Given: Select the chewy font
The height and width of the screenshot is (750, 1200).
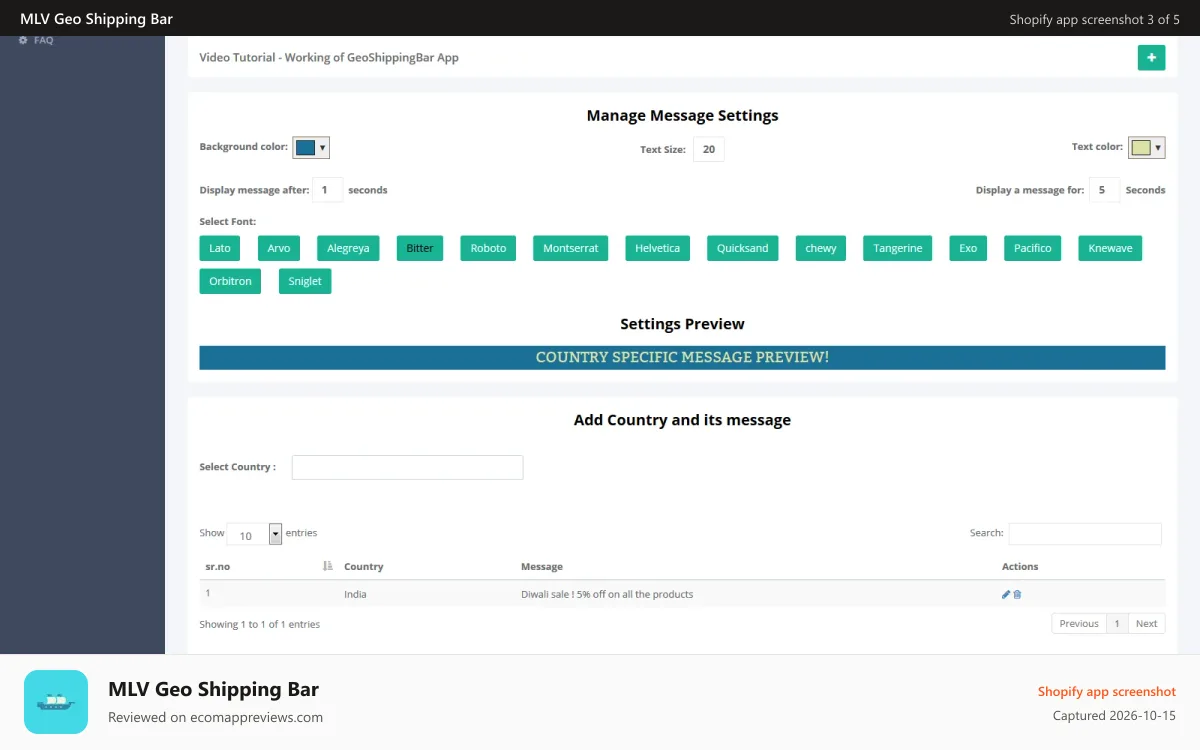Looking at the screenshot, I should tap(821, 248).
